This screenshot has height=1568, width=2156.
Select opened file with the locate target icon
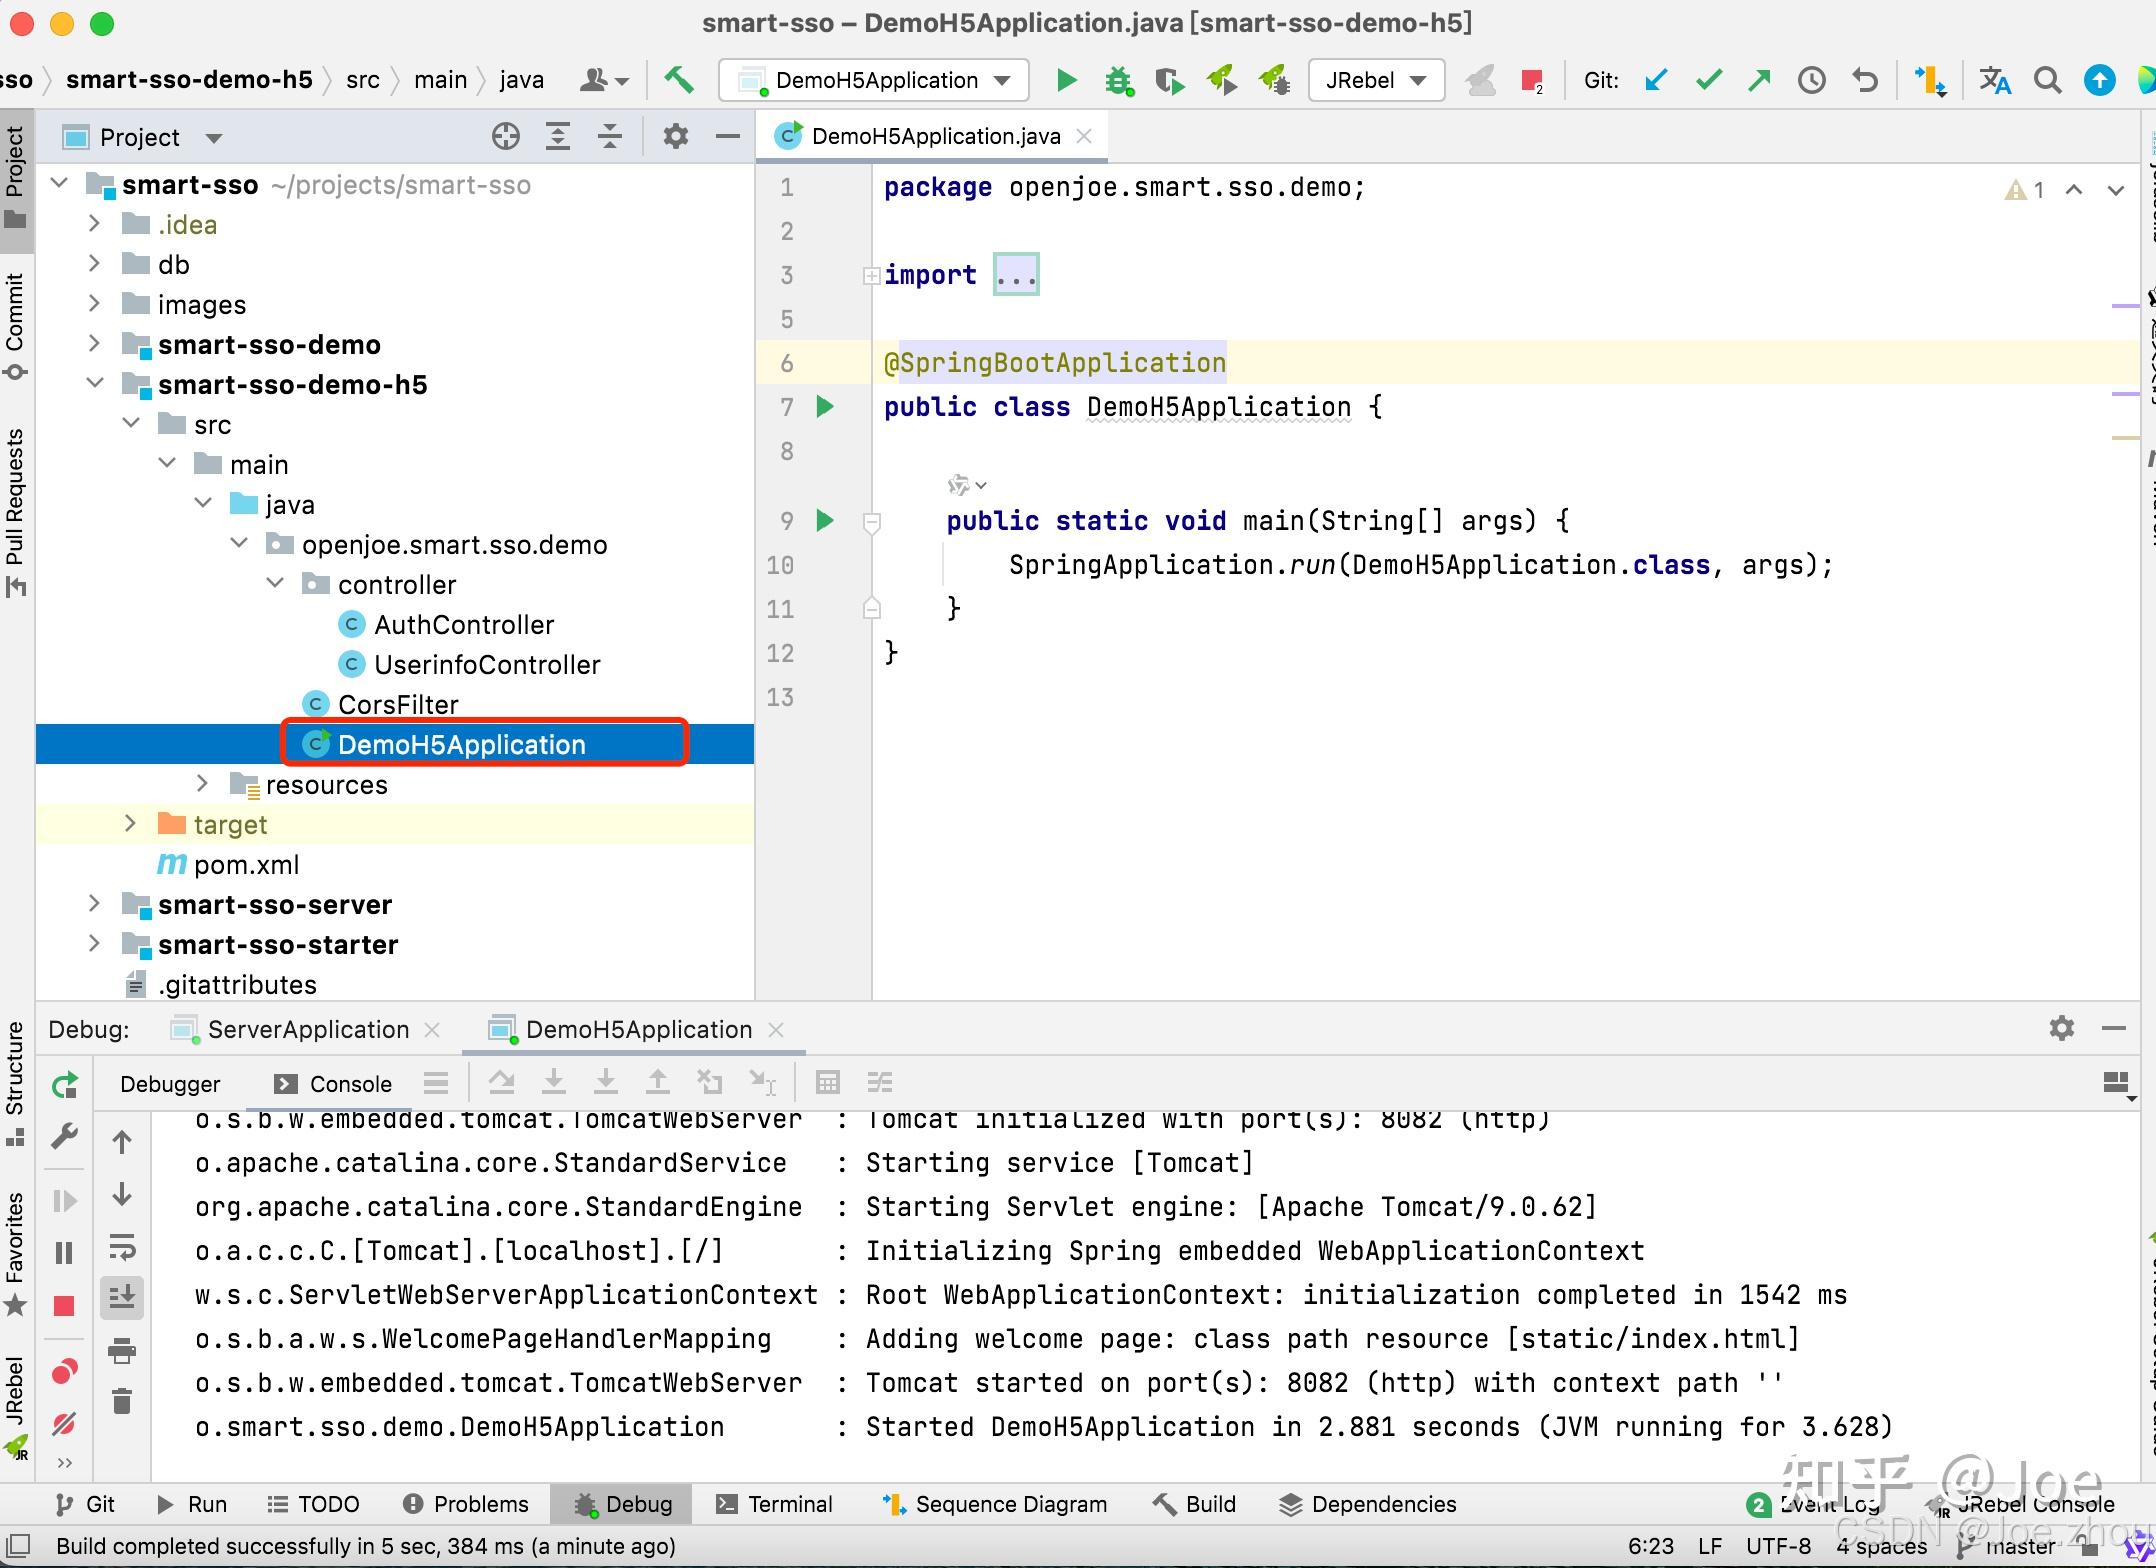tap(506, 137)
